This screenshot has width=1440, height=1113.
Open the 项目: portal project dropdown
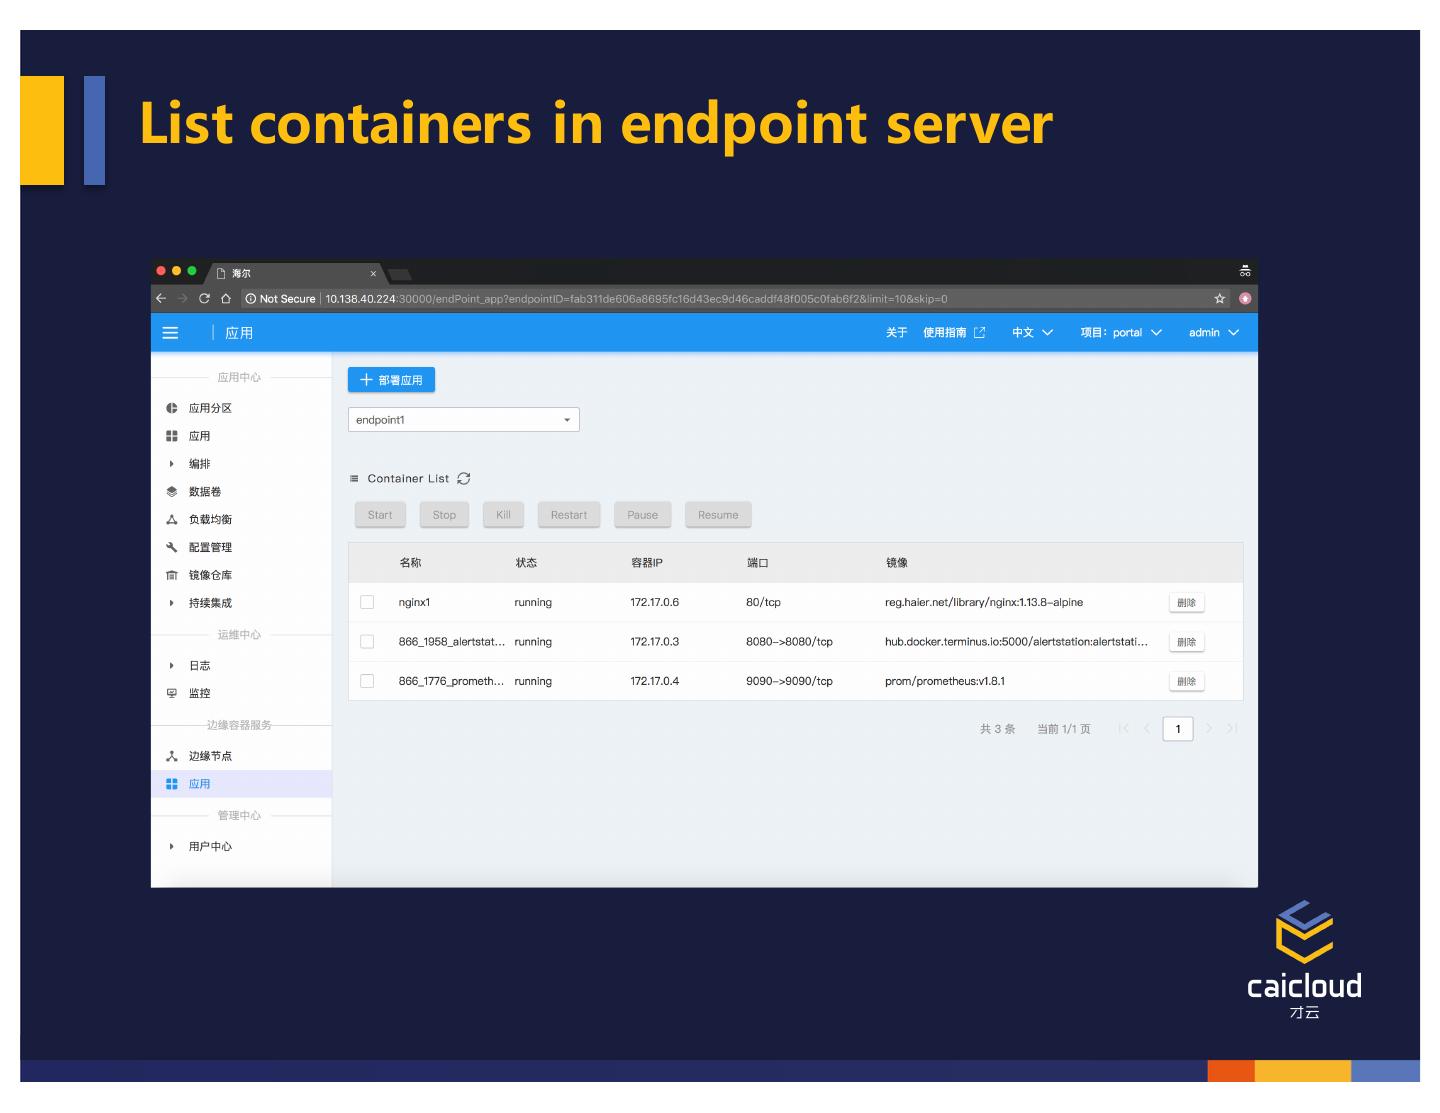[x=1121, y=333]
